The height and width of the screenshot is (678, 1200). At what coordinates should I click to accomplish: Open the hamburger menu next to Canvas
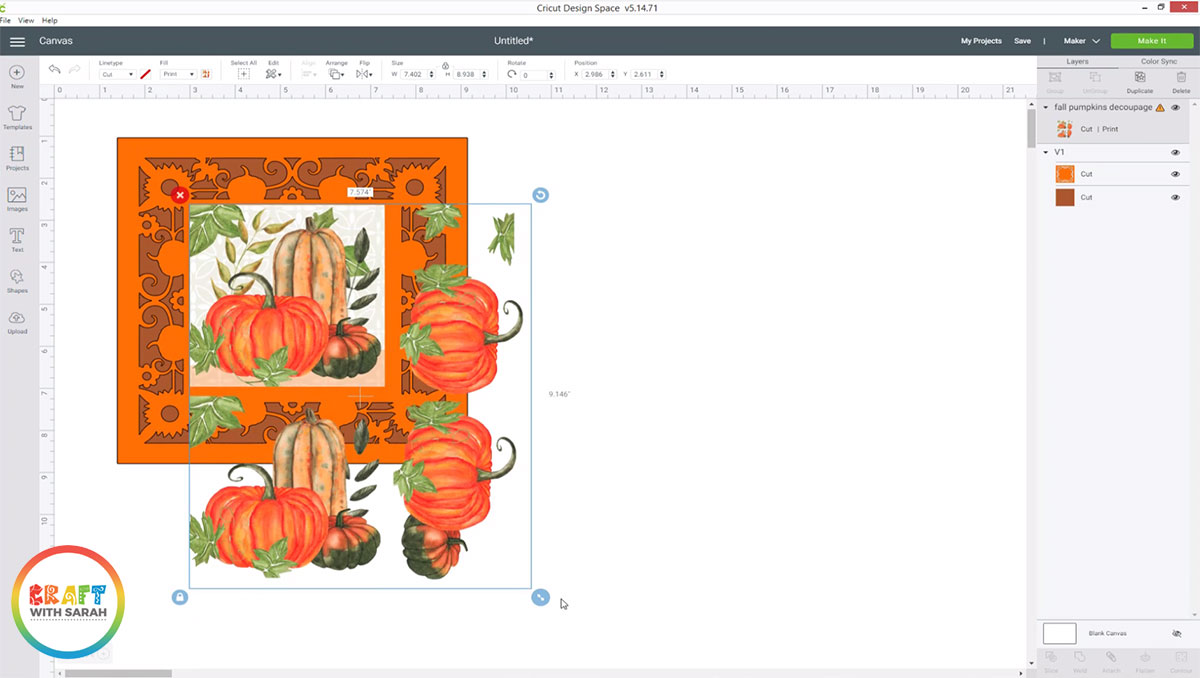coord(17,41)
